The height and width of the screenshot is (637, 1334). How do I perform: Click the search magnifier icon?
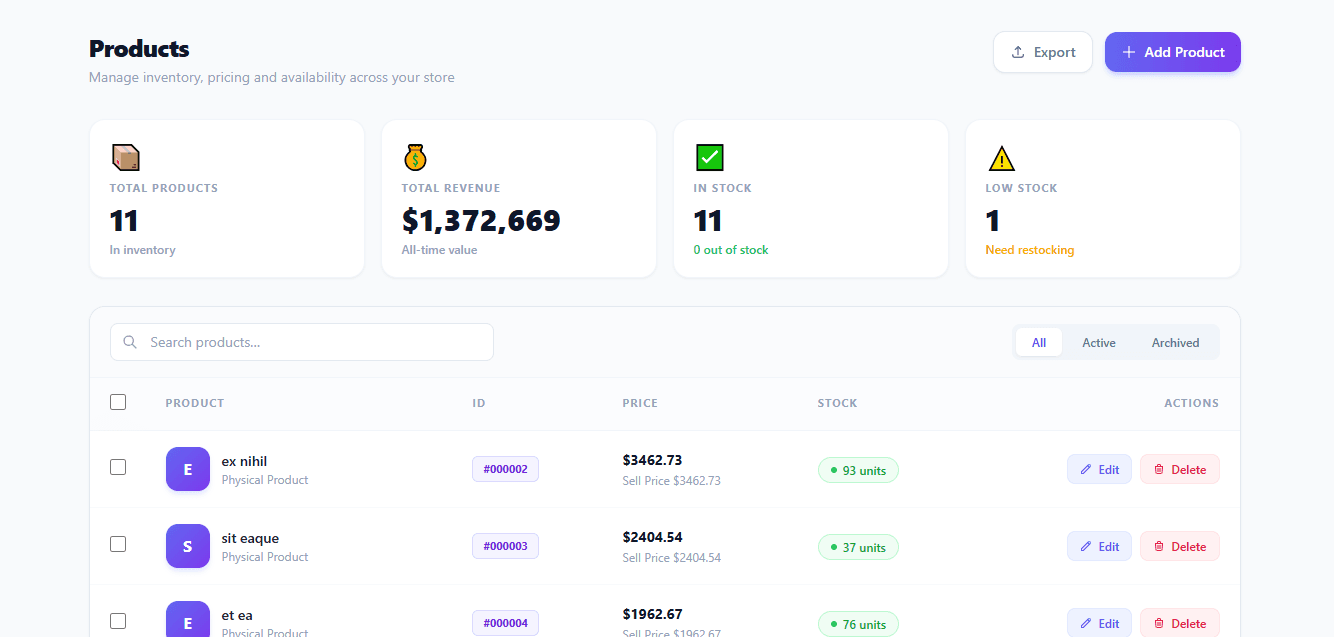(x=130, y=341)
